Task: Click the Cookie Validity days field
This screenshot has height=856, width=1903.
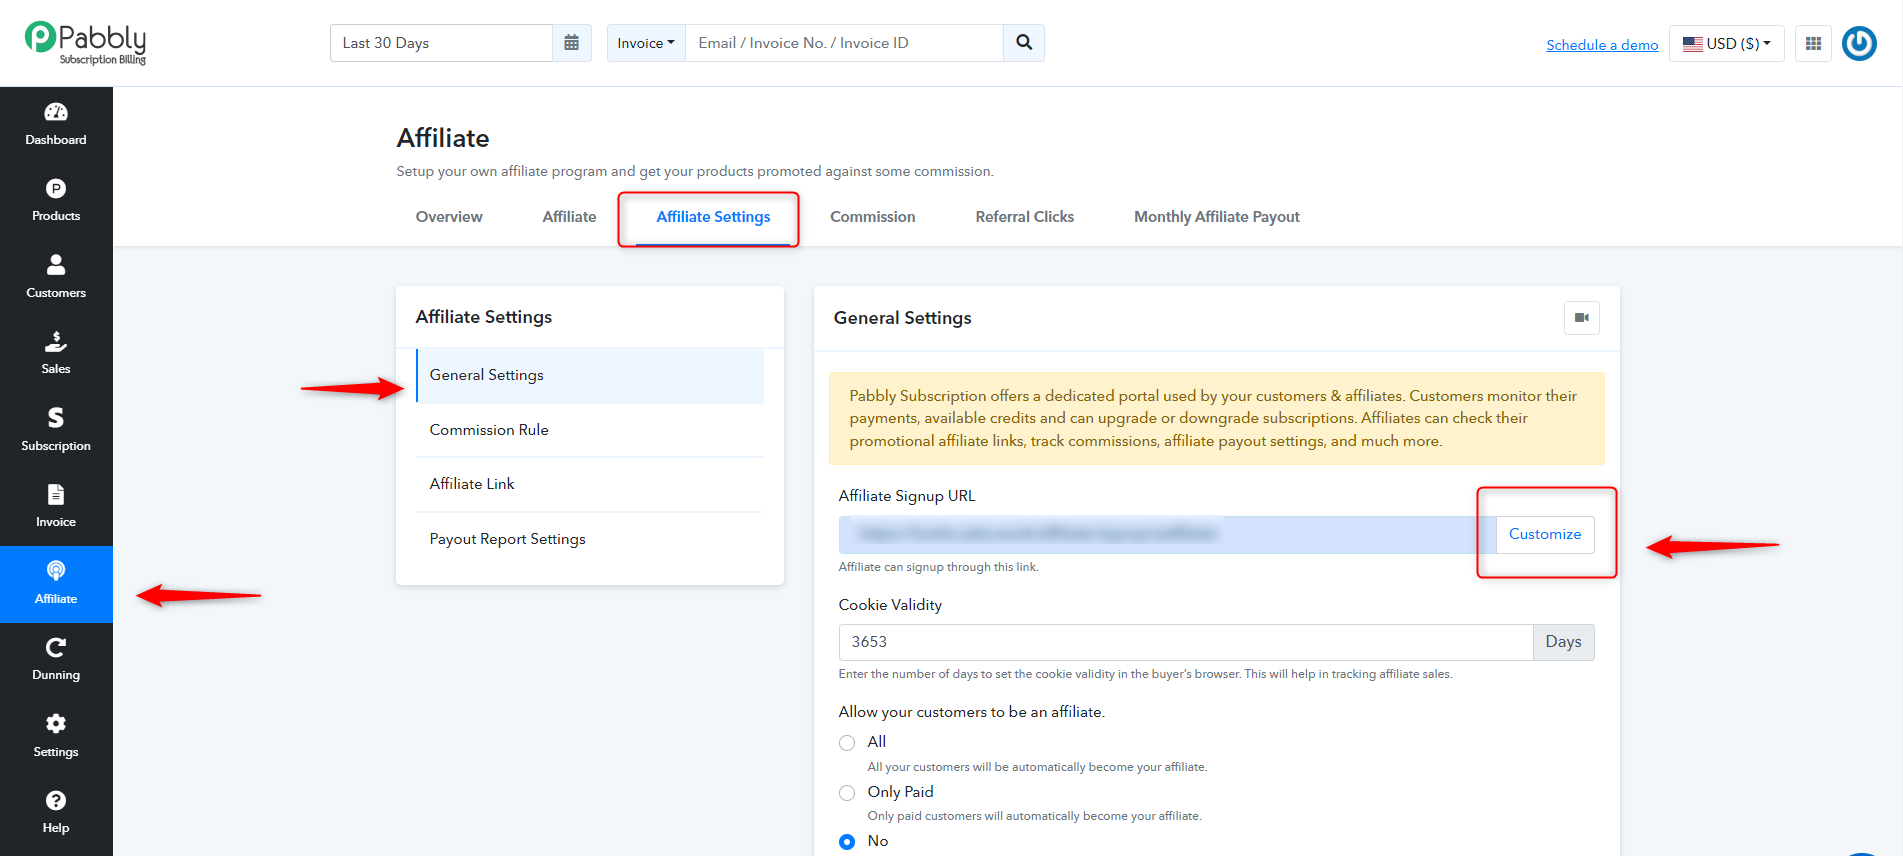Action: 1186,642
